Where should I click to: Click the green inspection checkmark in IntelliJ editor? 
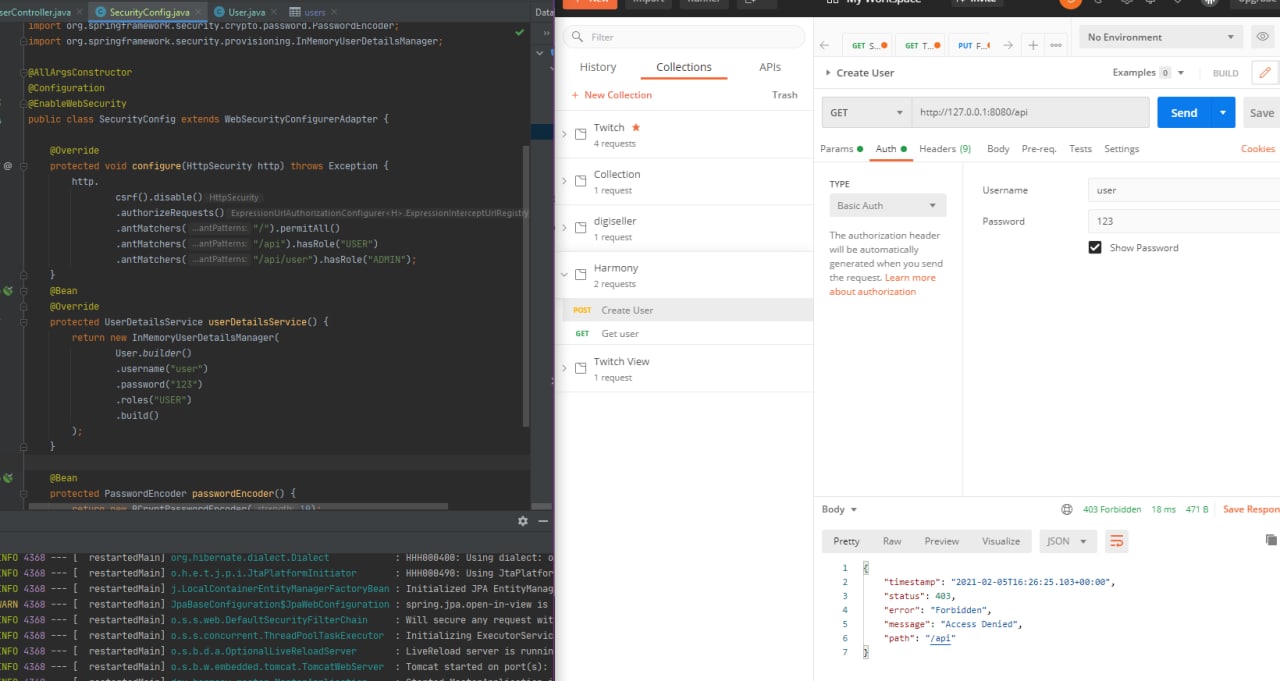point(519,32)
